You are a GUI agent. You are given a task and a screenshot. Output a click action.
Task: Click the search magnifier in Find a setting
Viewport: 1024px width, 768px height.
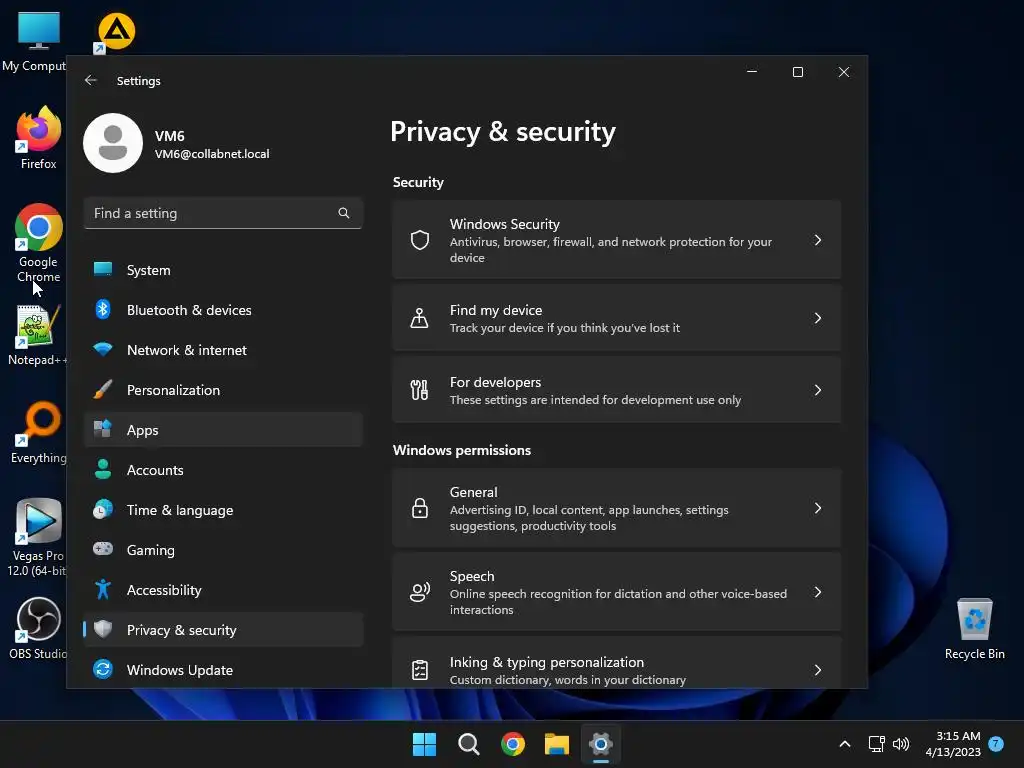[344, 213]
